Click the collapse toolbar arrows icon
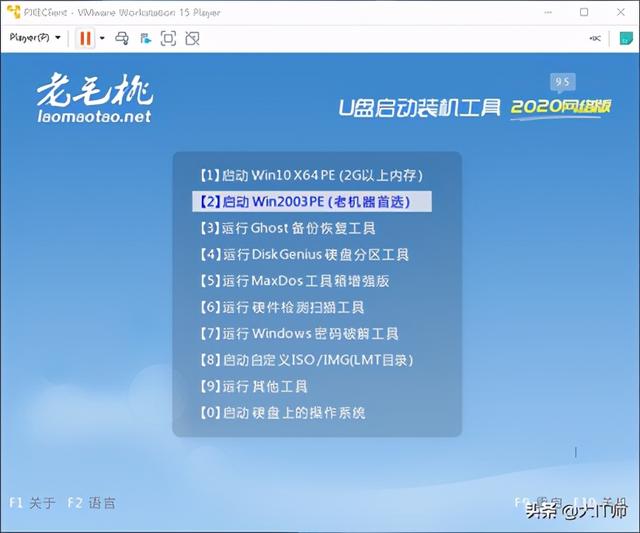The width and height of the screenshot is (640, 533). coord(595,38)
